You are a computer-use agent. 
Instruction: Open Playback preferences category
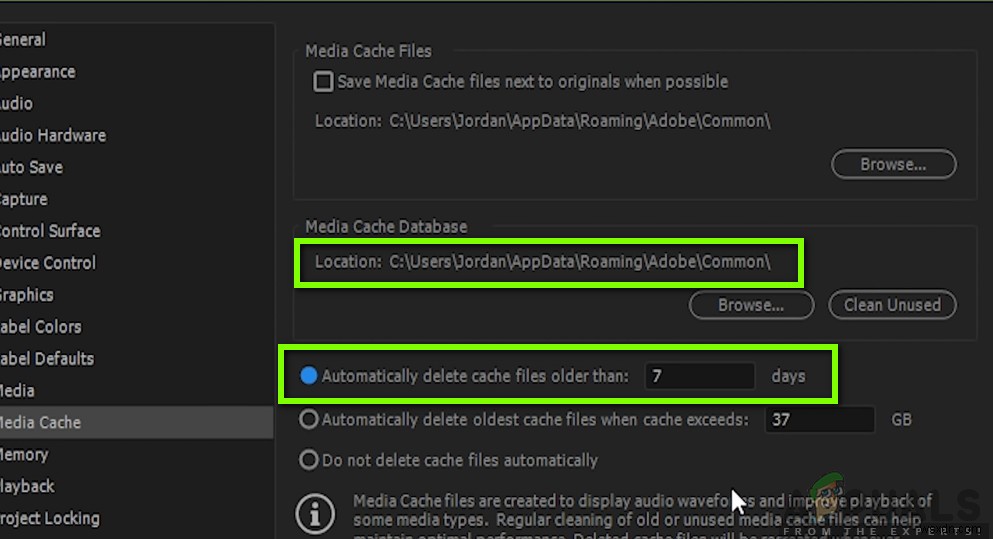(x=27, y=486)
